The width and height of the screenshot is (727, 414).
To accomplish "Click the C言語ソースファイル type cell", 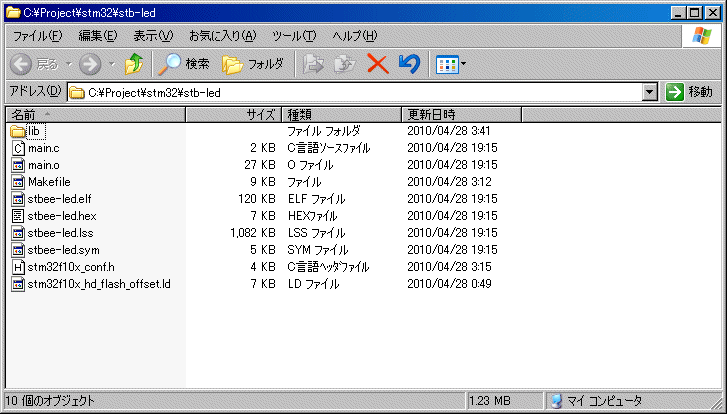I will click(x=329, y=148).
